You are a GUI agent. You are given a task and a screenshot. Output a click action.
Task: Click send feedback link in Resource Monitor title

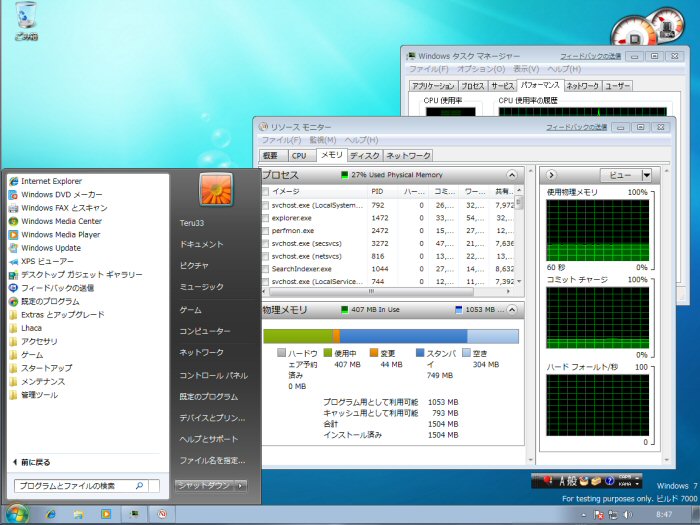[x=576, y=127]
